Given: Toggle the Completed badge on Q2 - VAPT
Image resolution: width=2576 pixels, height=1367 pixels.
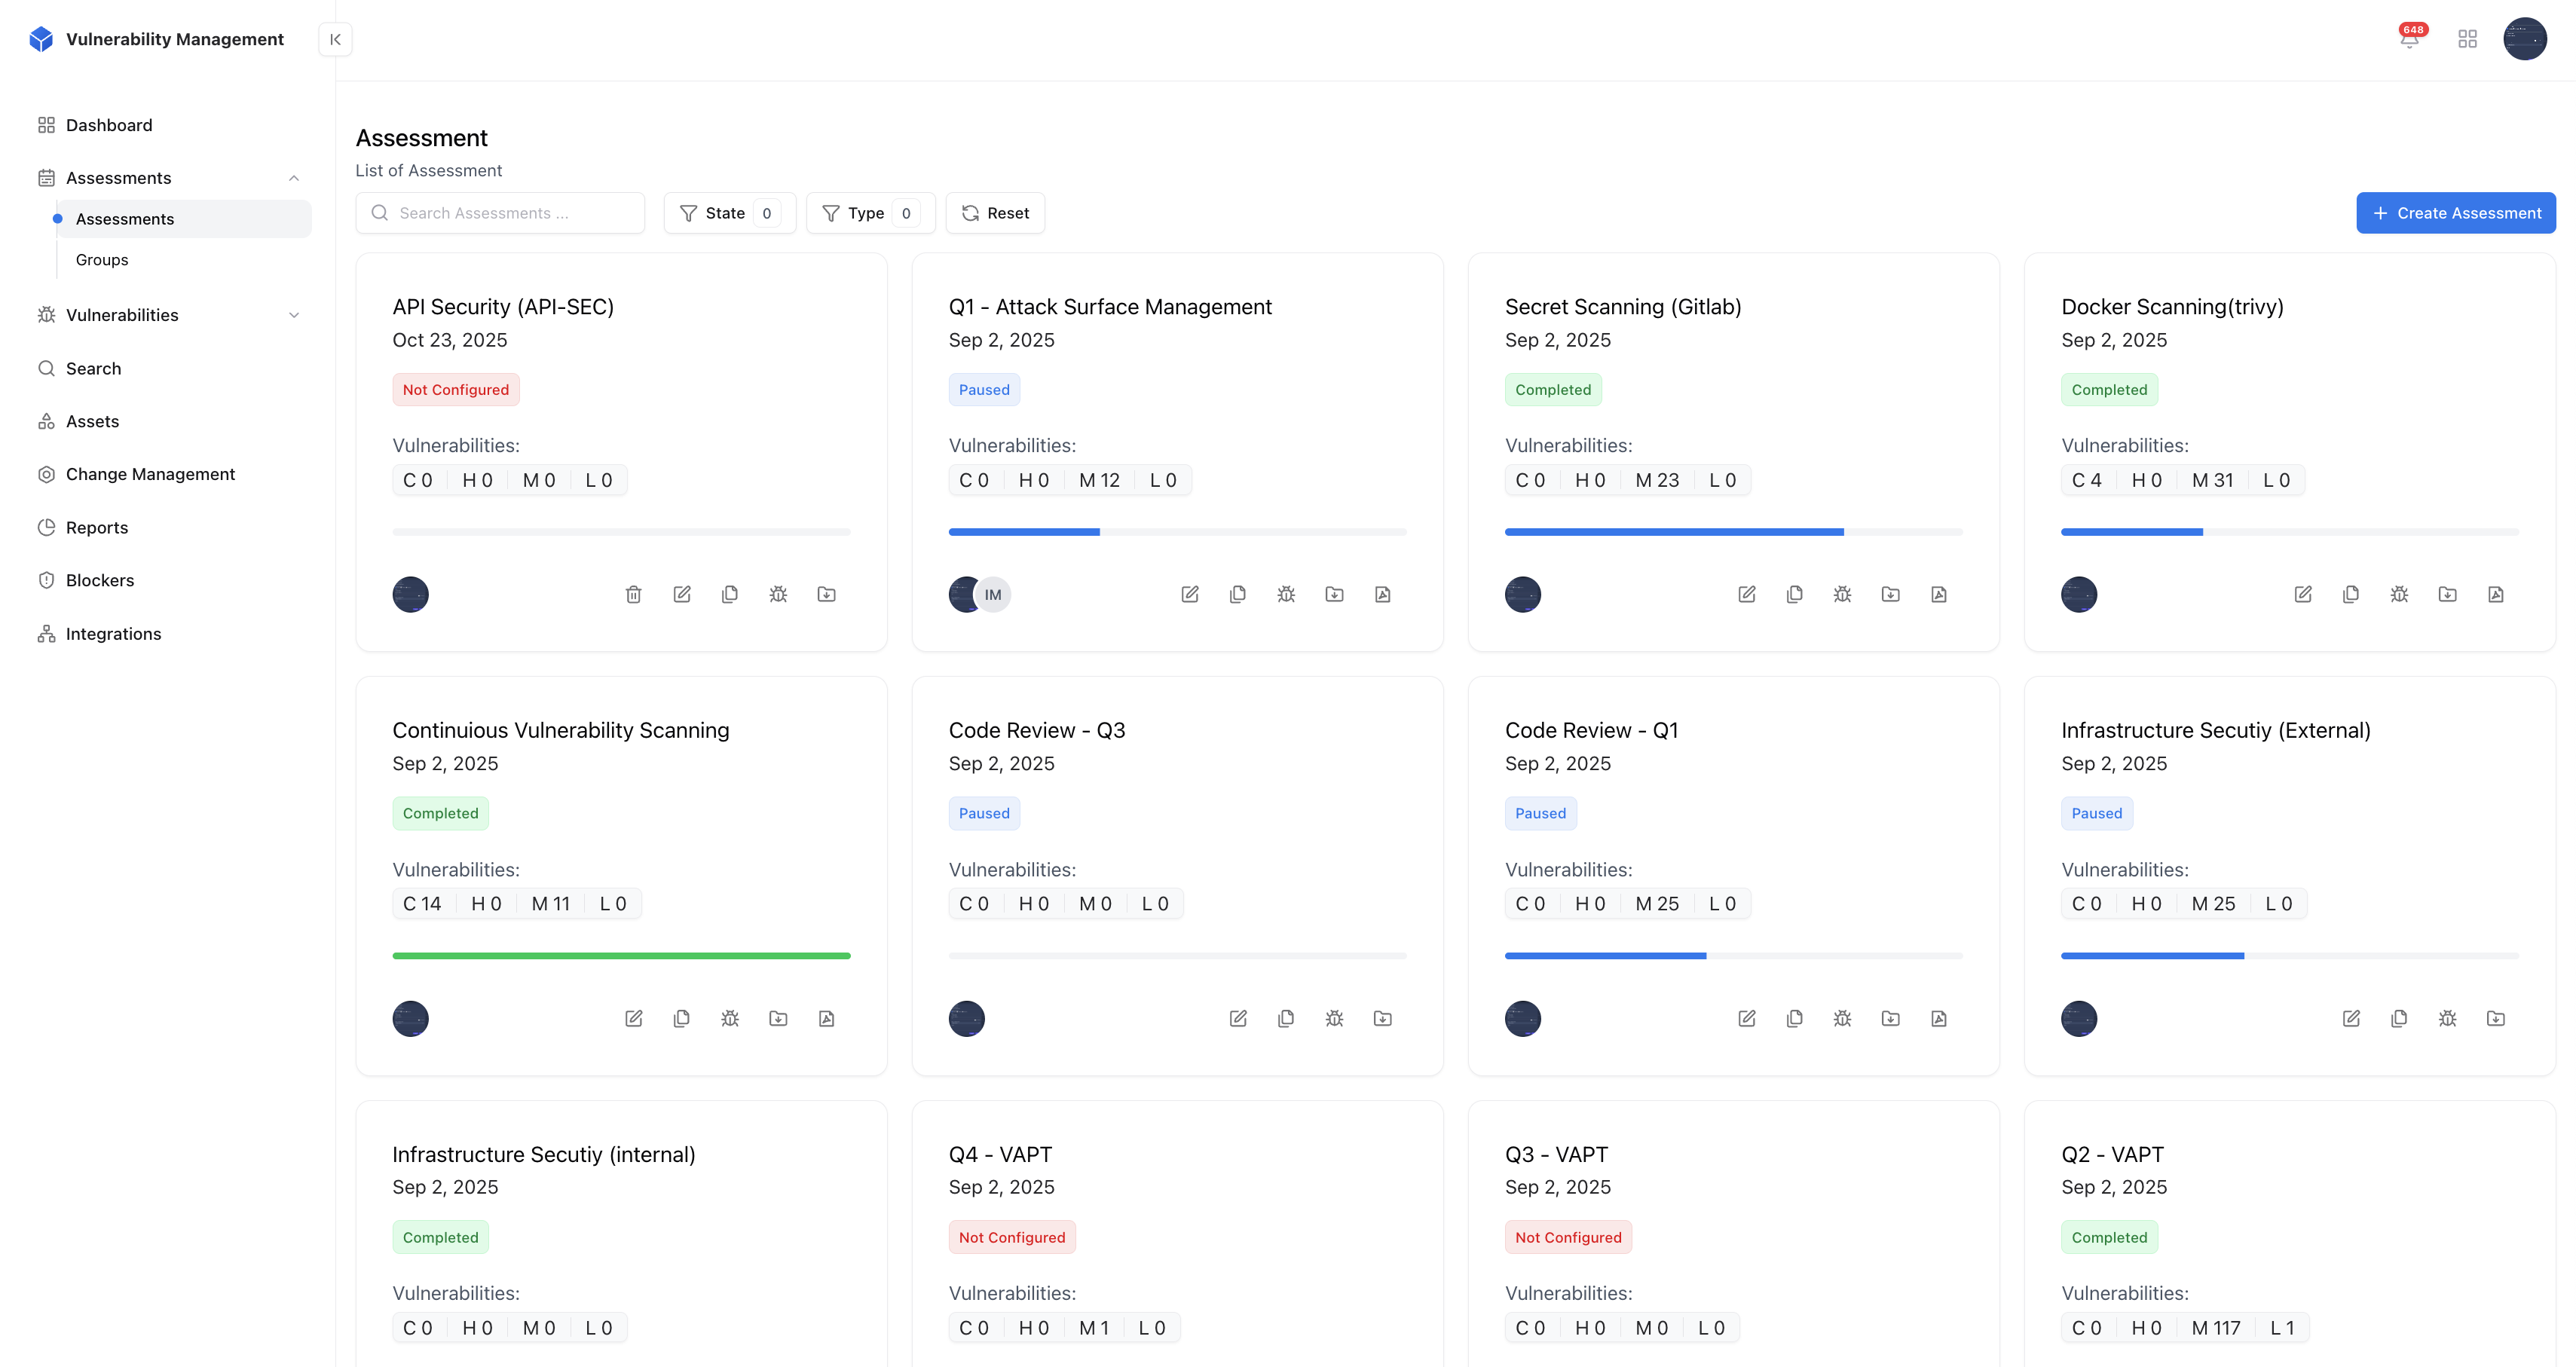Looking at the screenshot, I should (x=2110, y=1237).
